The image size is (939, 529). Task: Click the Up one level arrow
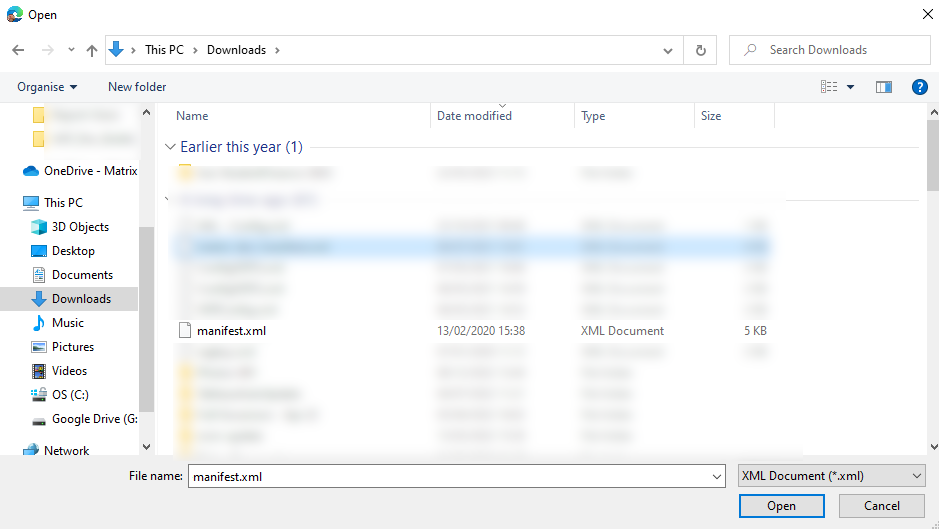(92, 50)
